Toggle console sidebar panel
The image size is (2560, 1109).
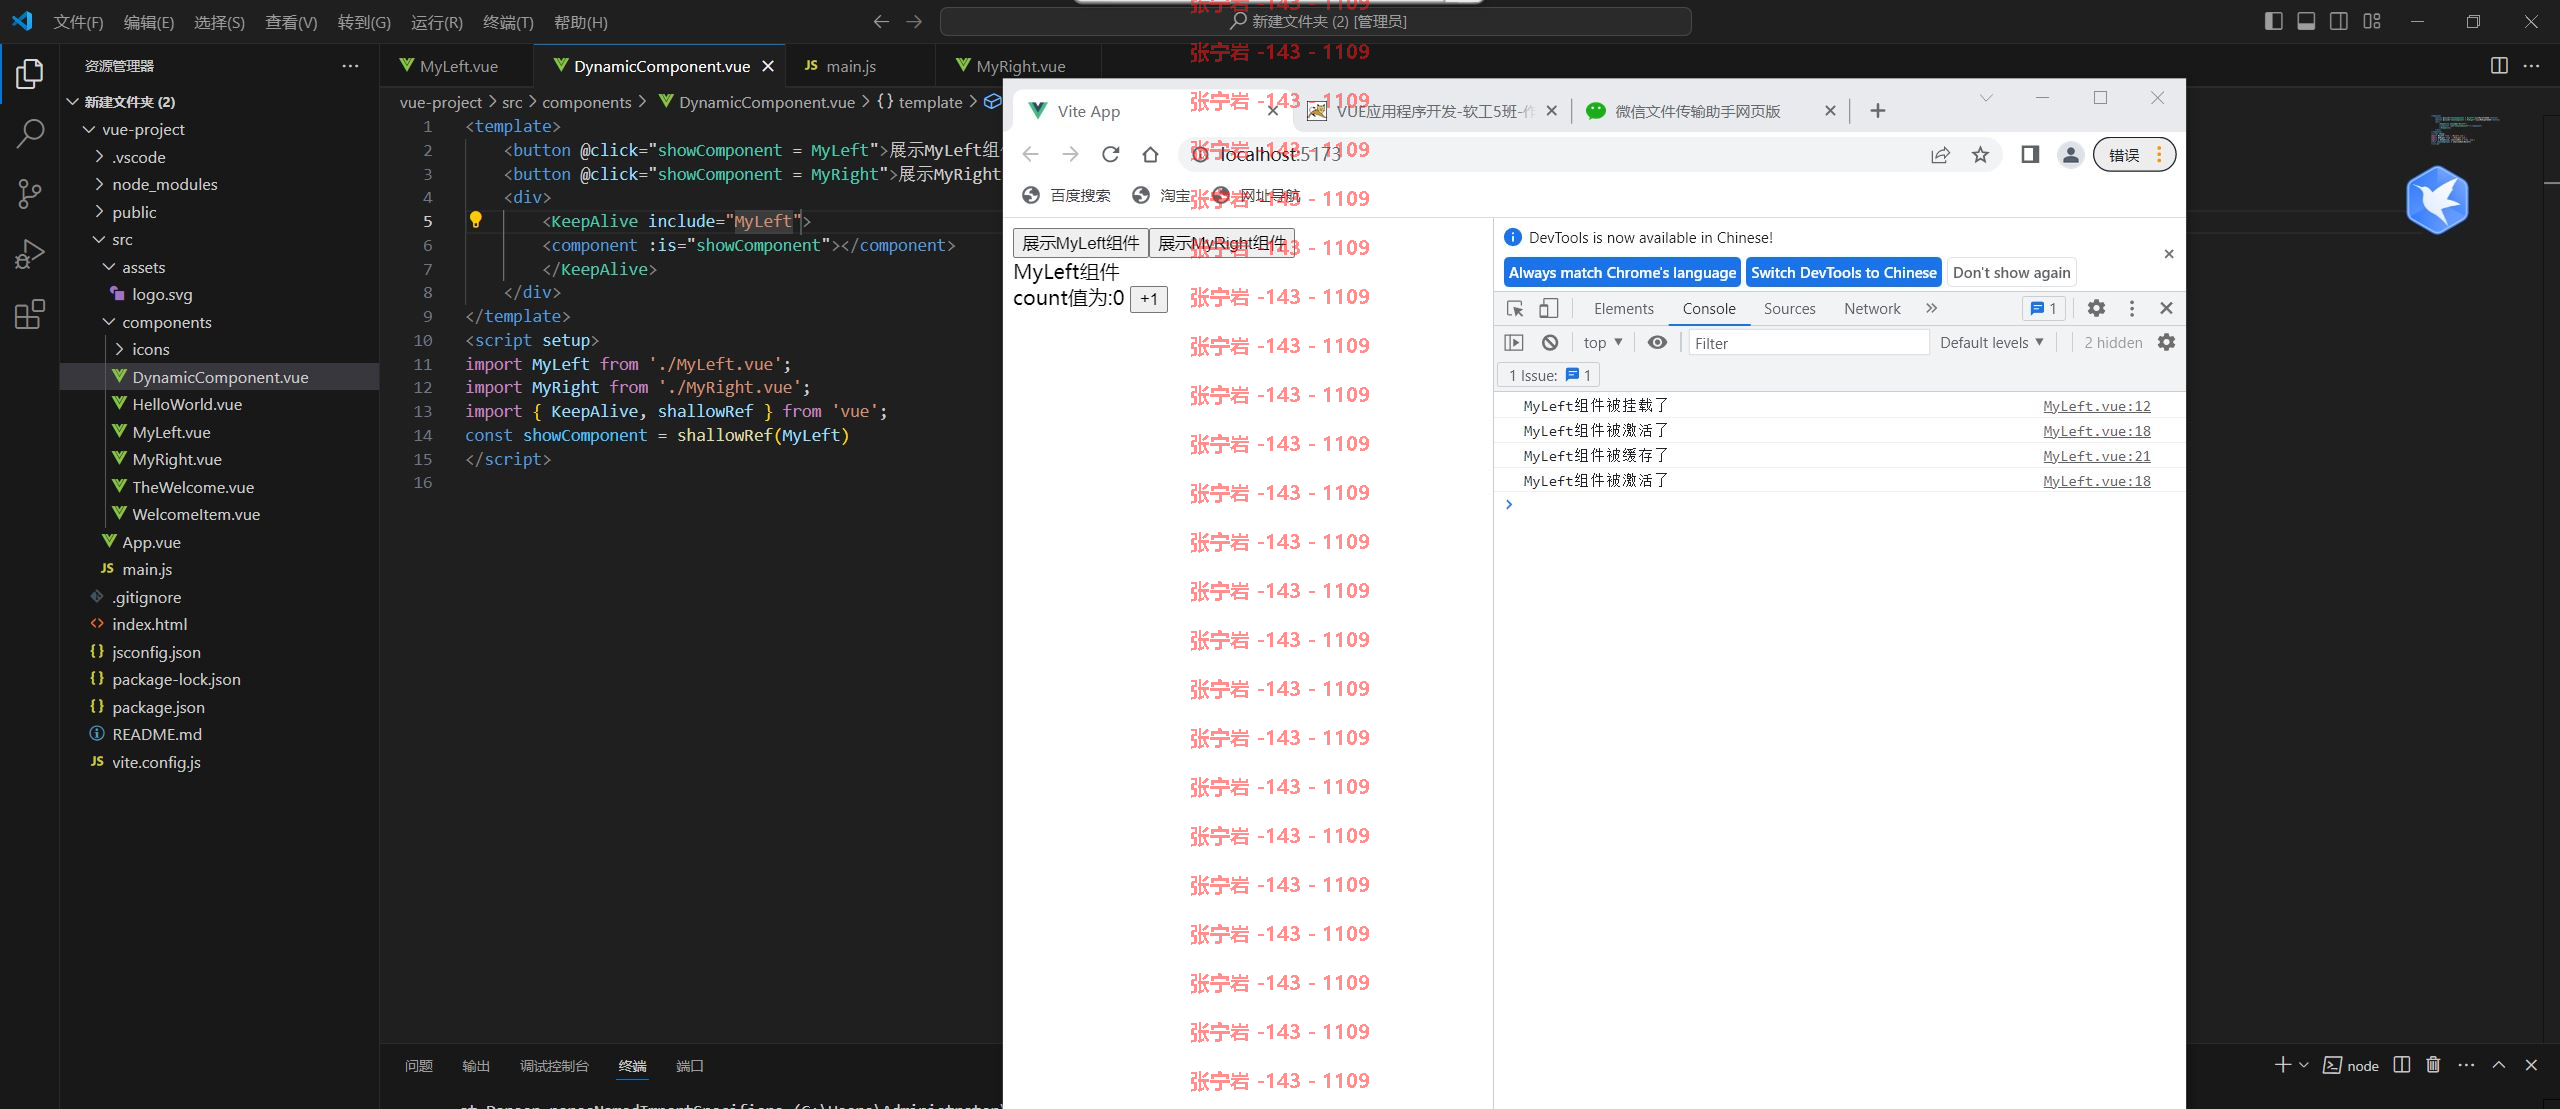tap(1514, 342)
